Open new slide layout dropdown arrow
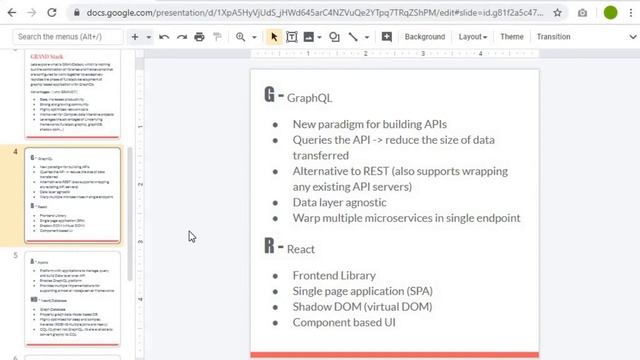 149,37
